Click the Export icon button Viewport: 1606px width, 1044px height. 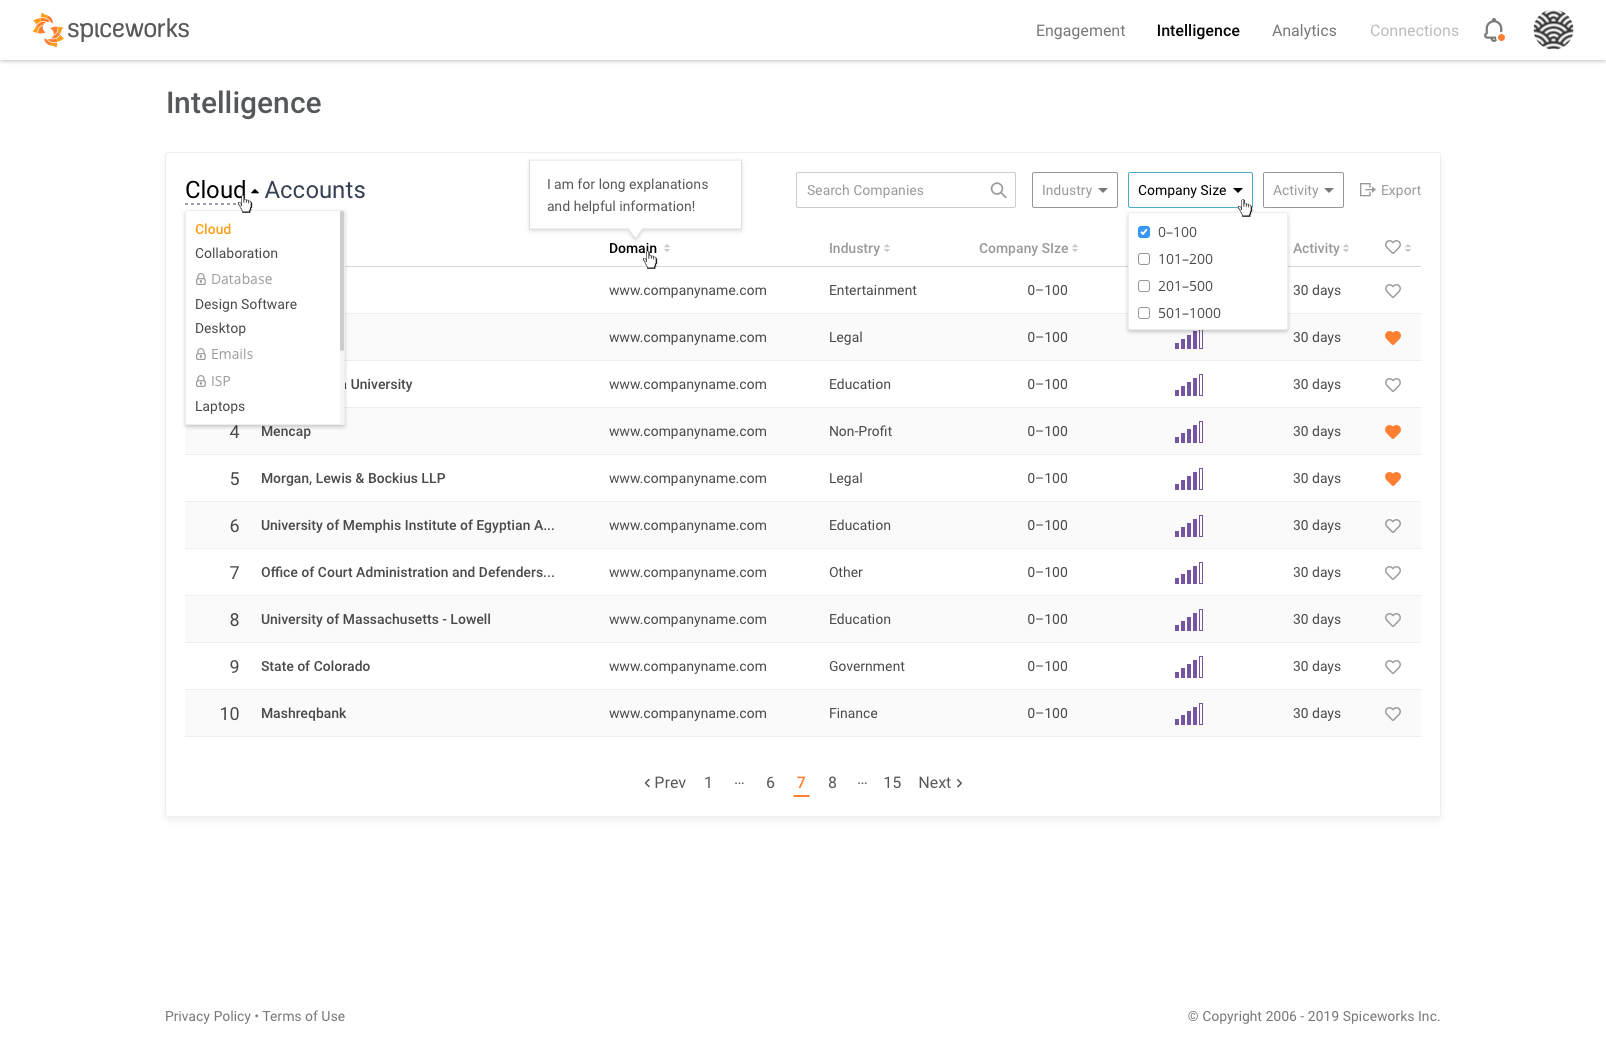[x=1390, y=190]
